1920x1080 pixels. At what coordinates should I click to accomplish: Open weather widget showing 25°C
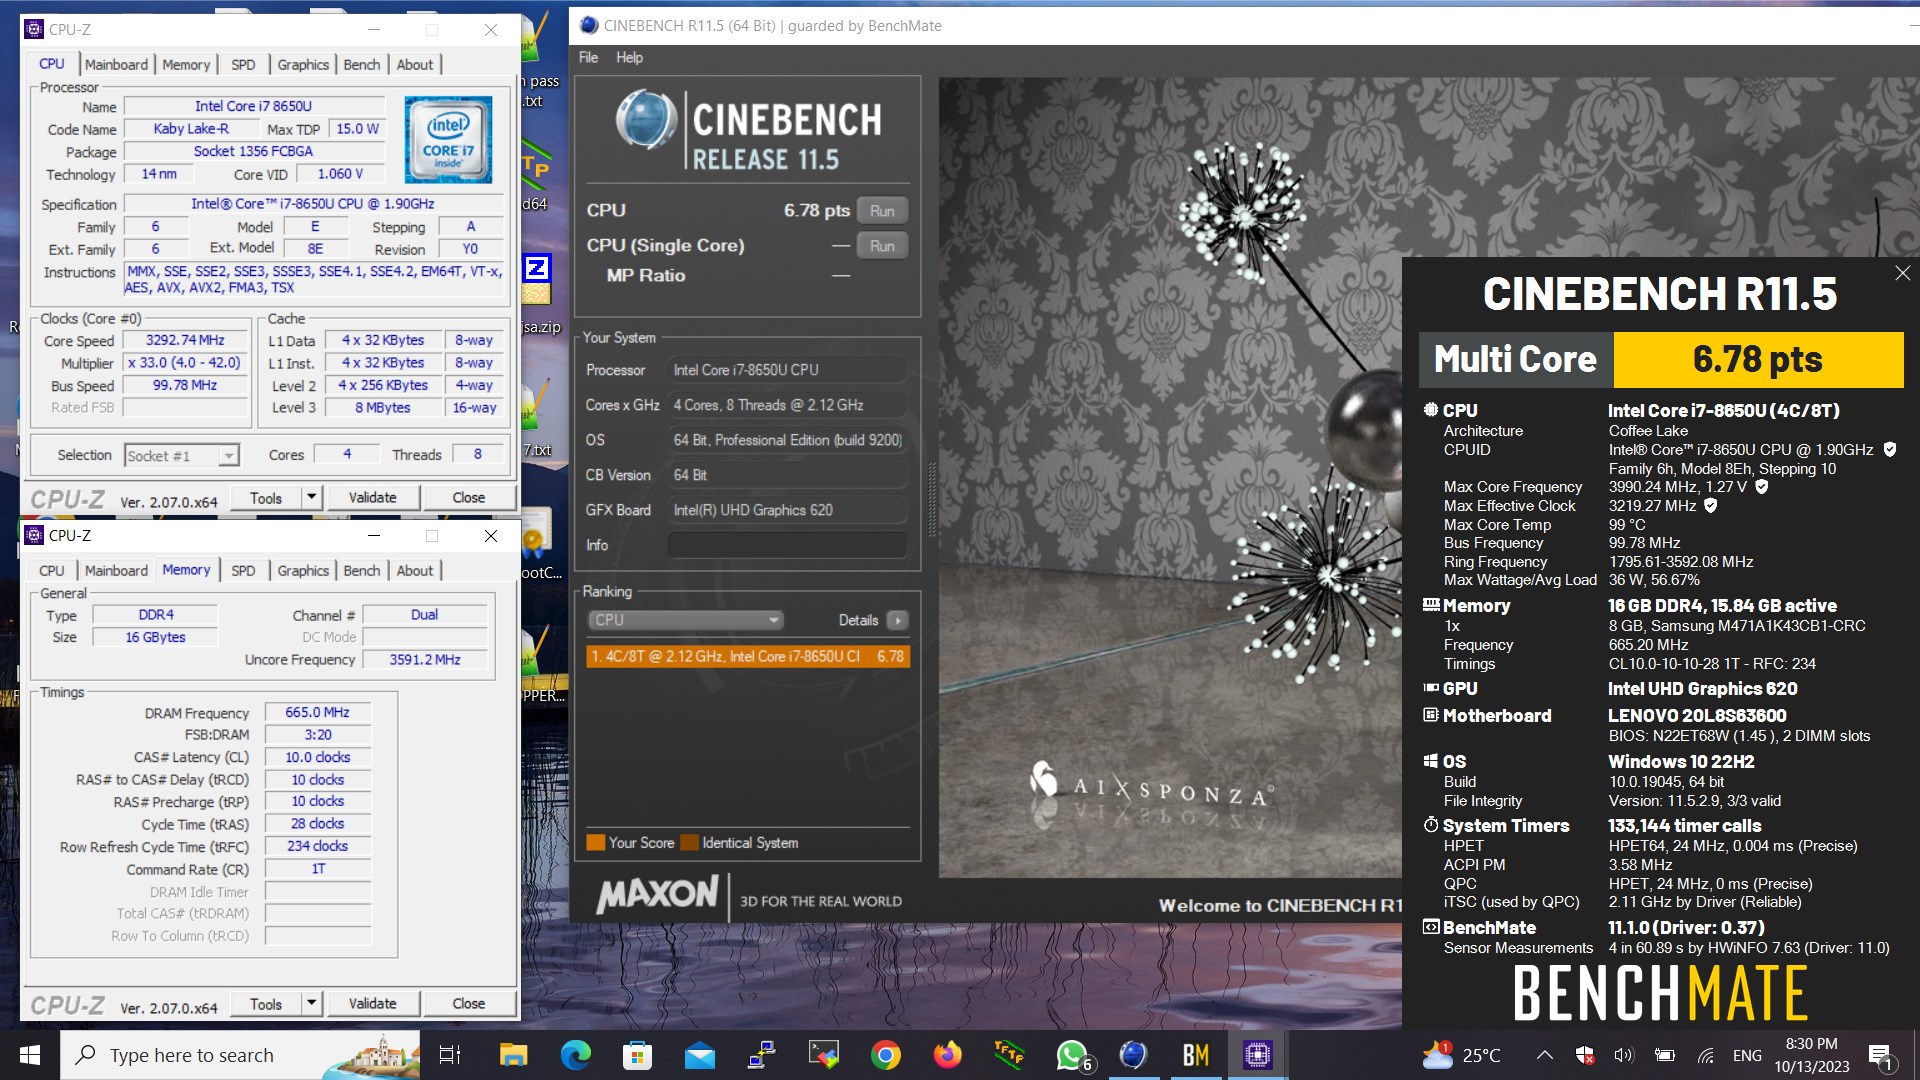pos(1462,1055)
